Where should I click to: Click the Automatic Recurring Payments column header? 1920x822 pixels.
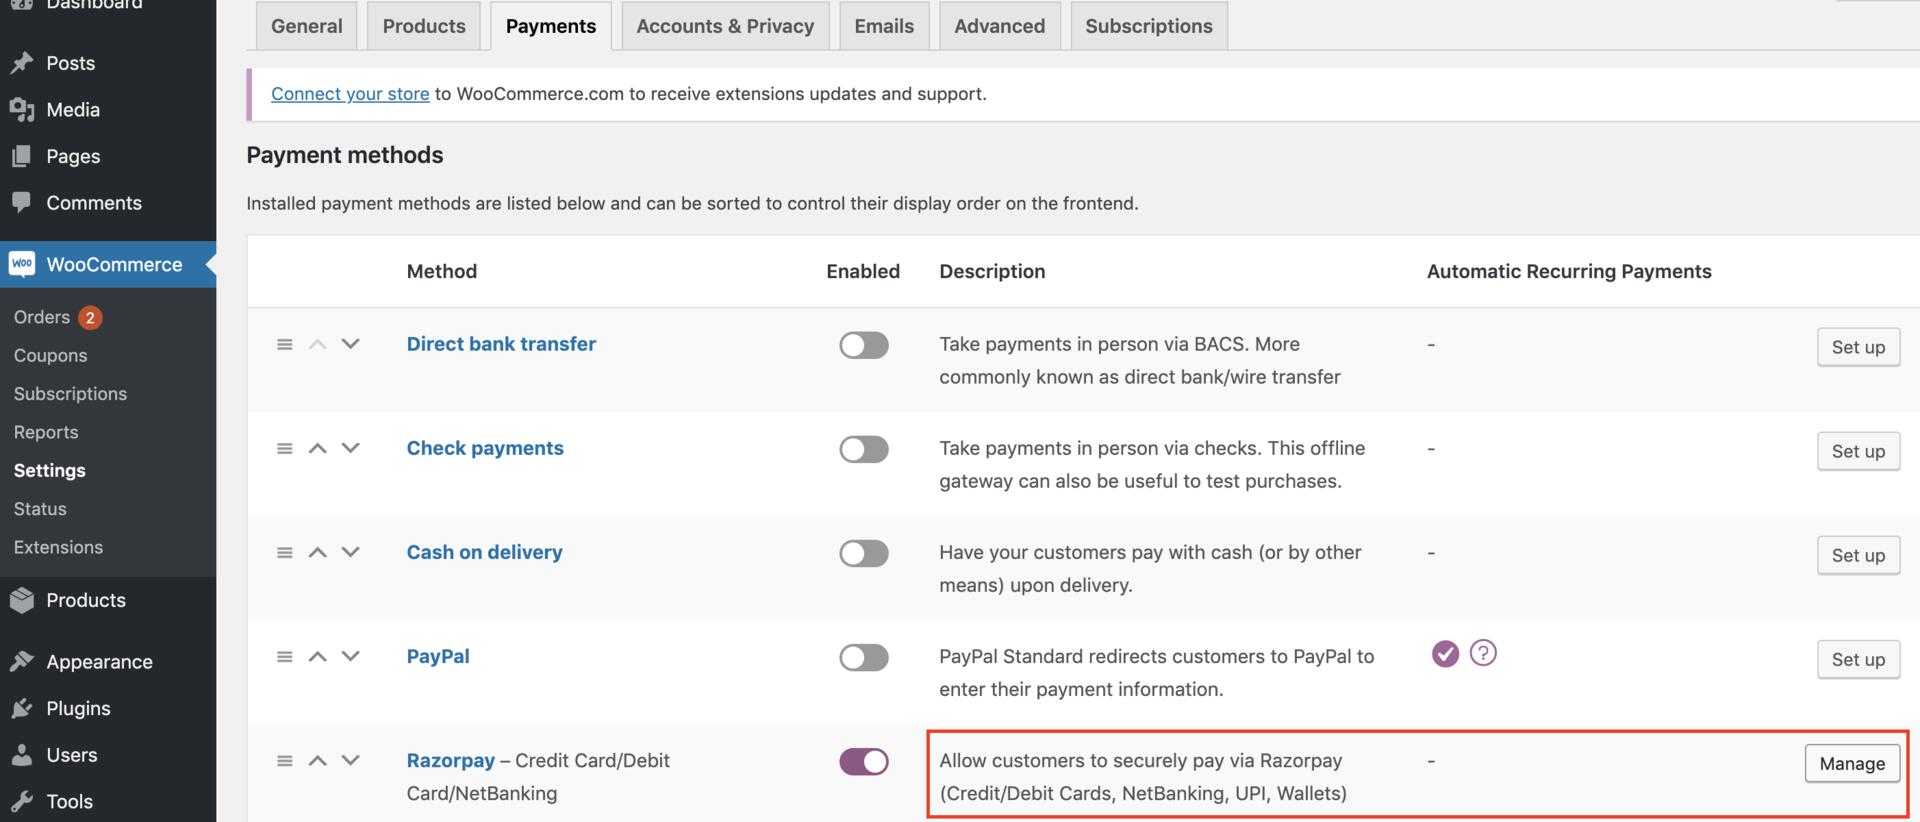click(x=1569, y=271)
